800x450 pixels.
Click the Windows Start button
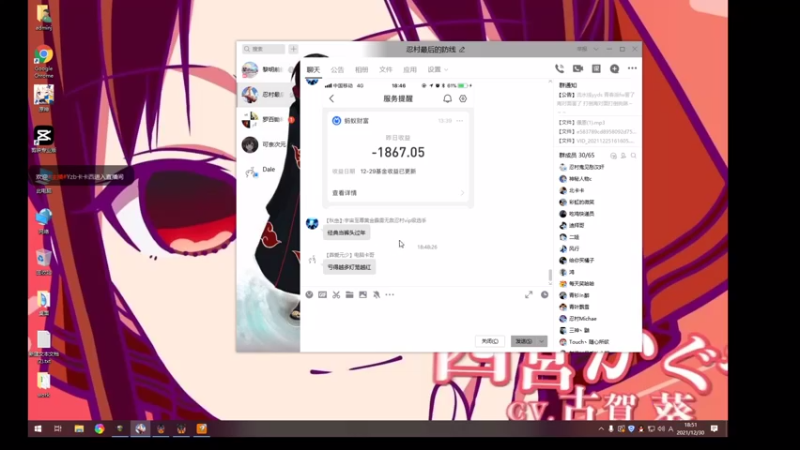38,429
